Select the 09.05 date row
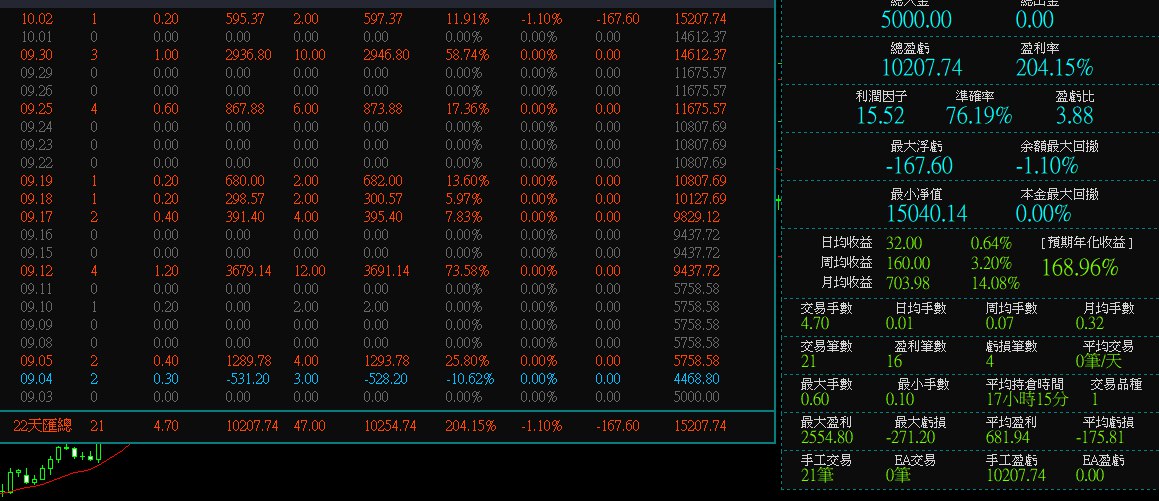Screen dimensions: 1159x501 (373, 361)
